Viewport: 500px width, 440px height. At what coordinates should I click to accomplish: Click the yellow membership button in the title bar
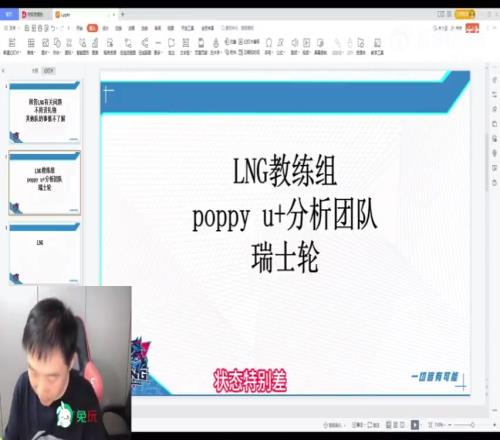(x=465, y=14)
